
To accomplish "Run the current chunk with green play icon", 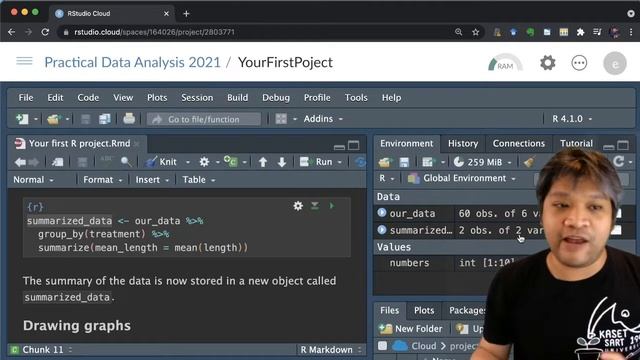I will pos(332,206).
